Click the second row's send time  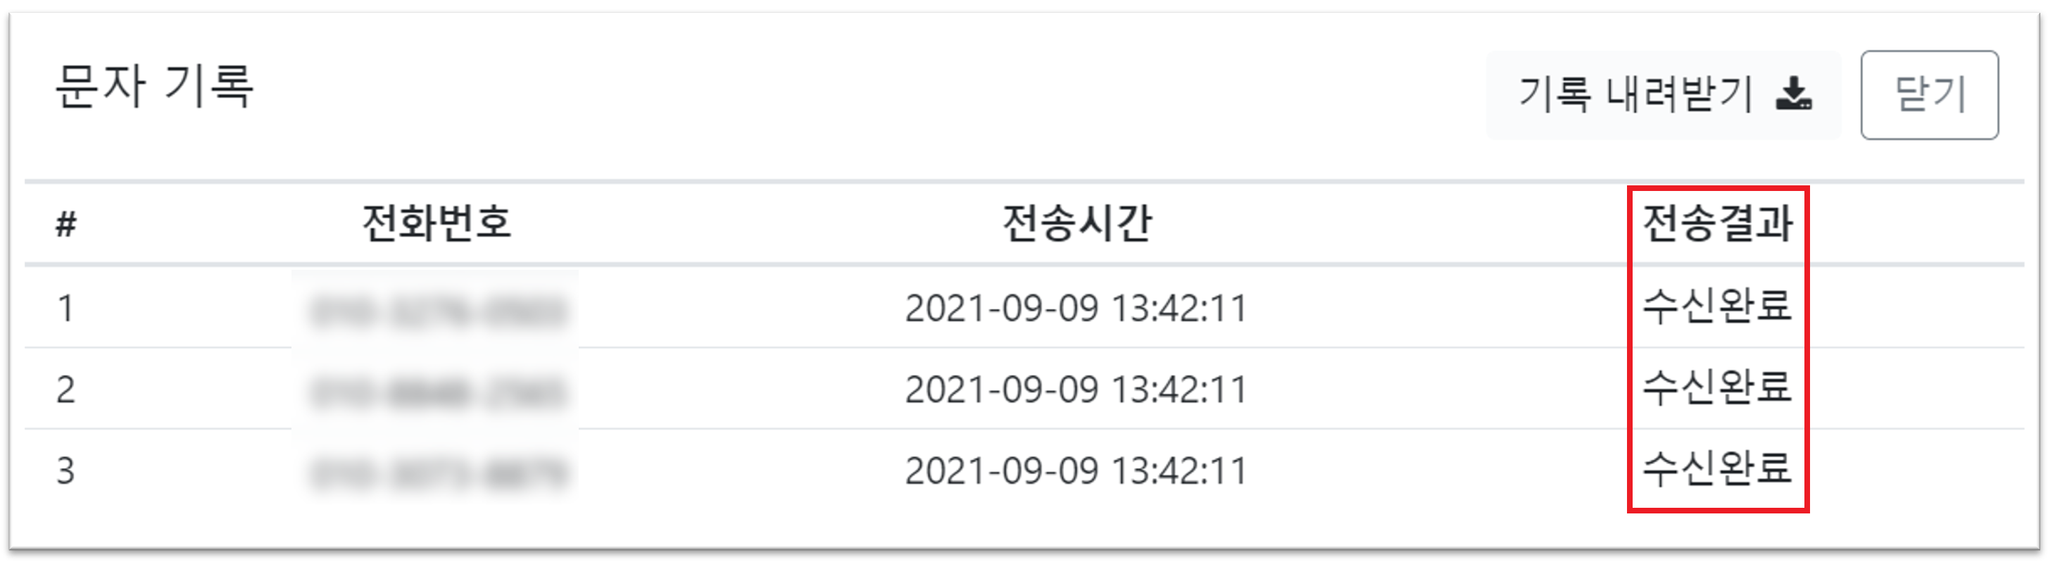click(x=1077, y=389)
